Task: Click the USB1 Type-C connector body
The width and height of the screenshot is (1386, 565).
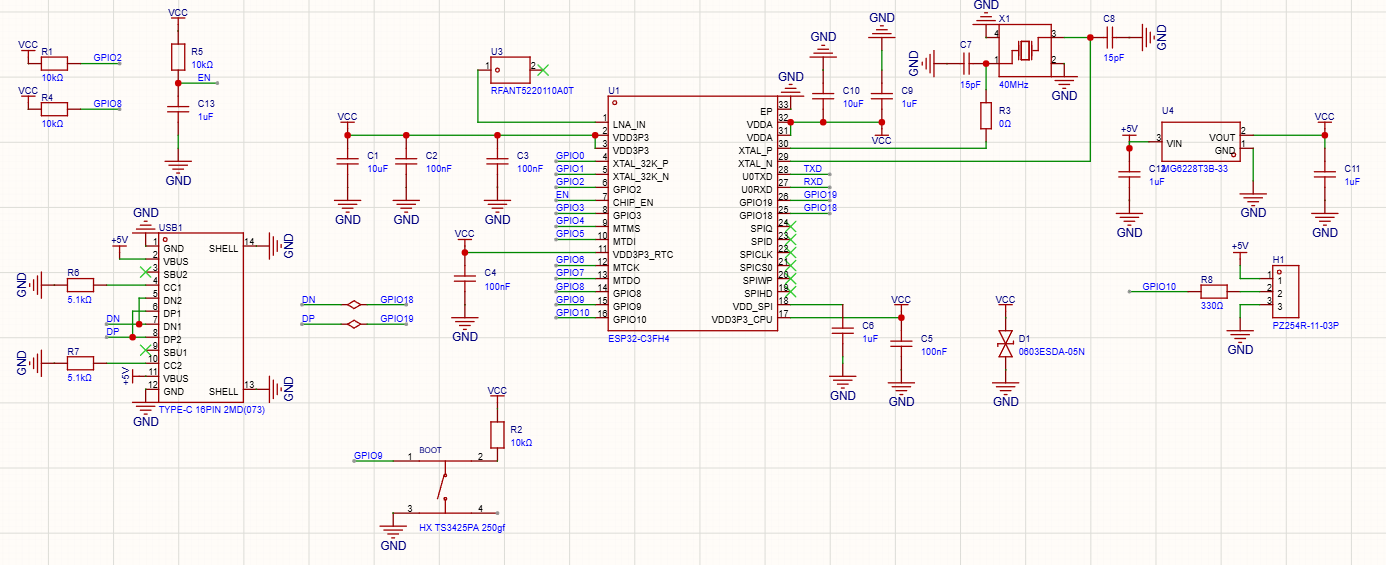Action: pyautogui.click(x=200, y=318)
